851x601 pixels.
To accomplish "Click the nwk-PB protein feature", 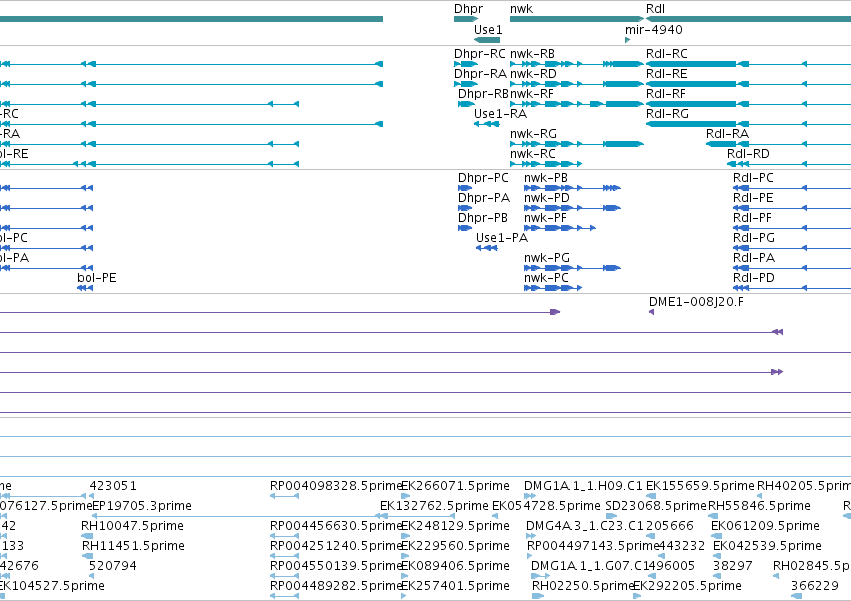I will click(x=572, y=188).
